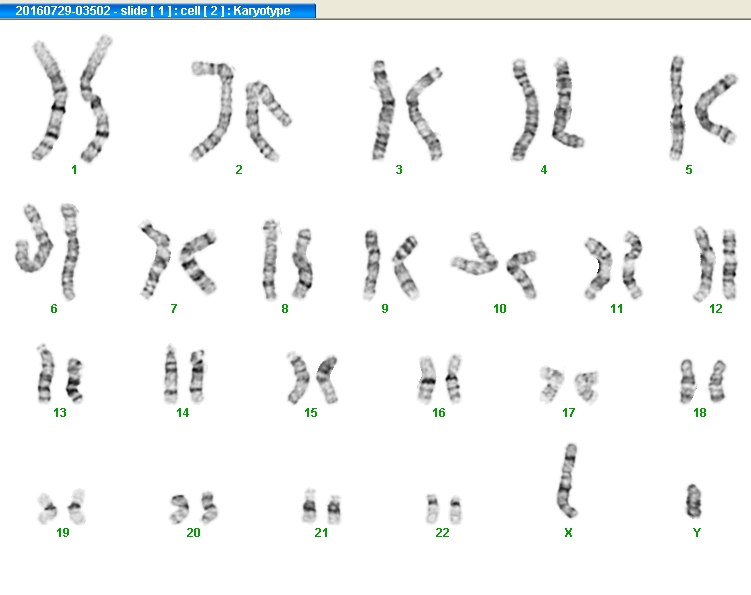
Task: Select the chromosome 1 pair
Action: coord(72,98)
